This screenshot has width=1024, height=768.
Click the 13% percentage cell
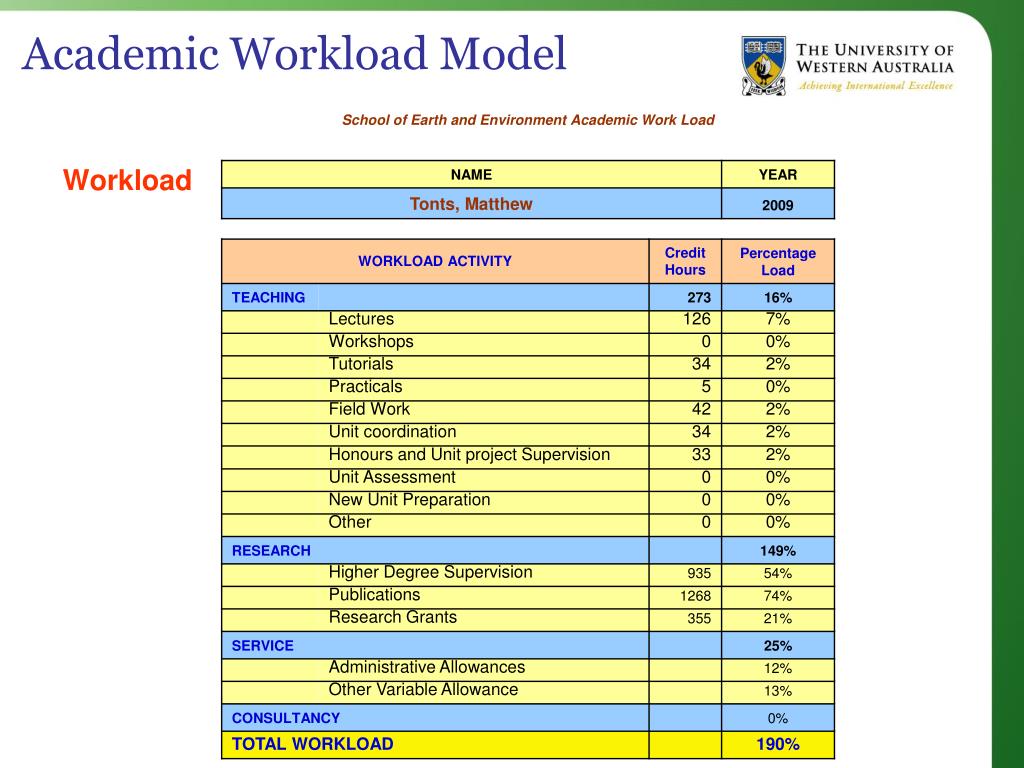[x=778, y=691]
